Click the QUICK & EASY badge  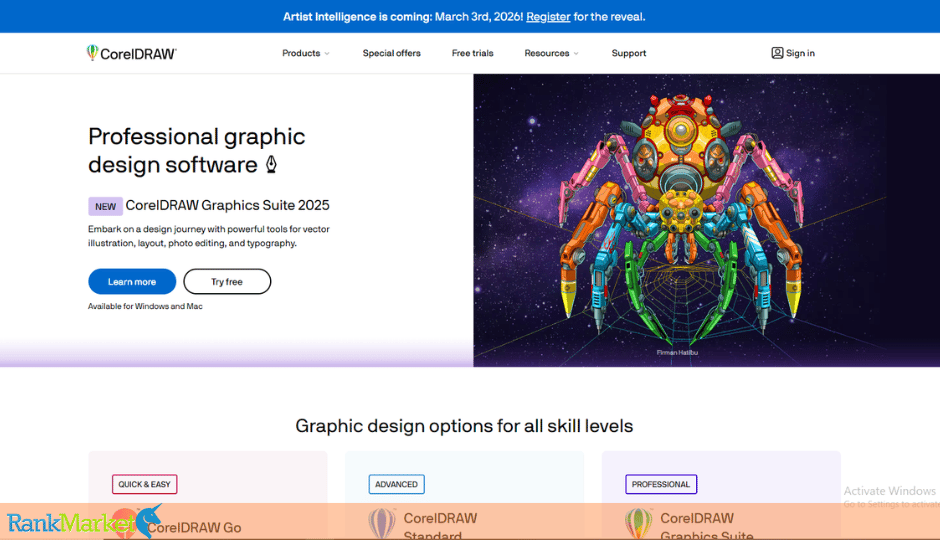[x=144, y=484]
